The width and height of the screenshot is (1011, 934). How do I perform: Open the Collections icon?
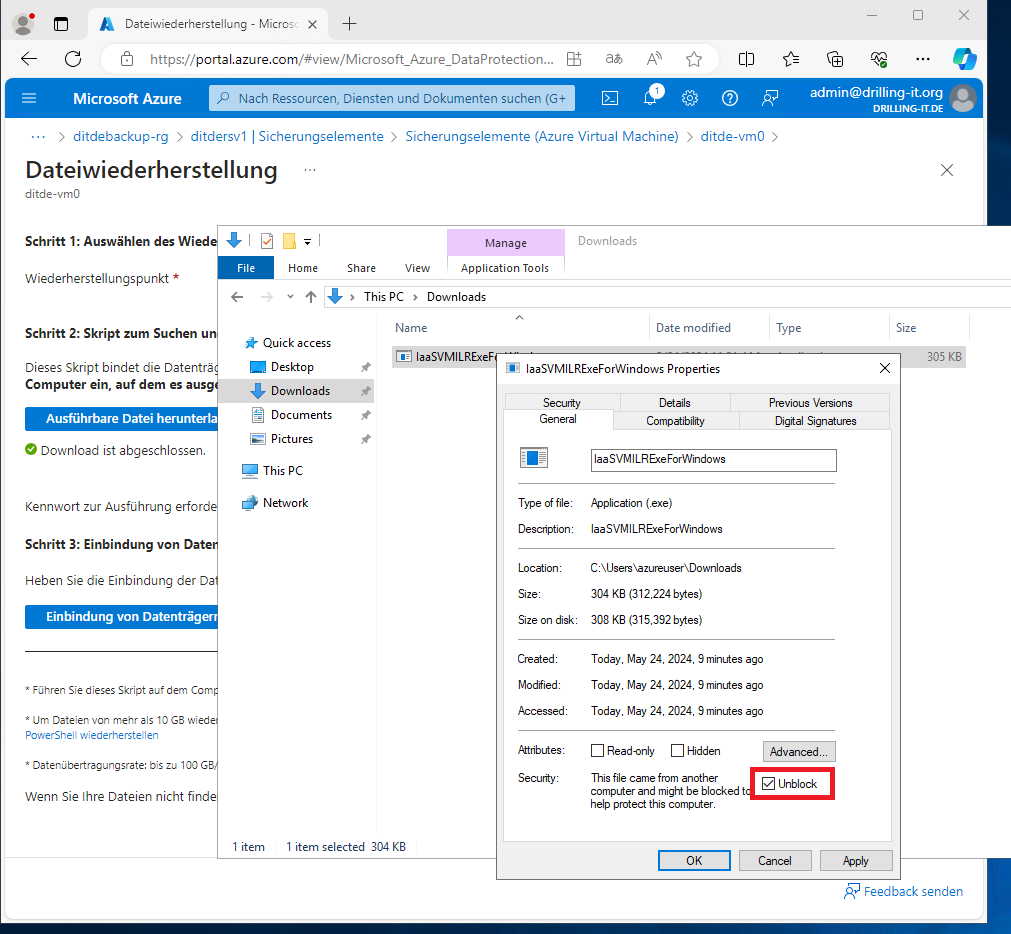pyautogui.click(x=835, y=59)
